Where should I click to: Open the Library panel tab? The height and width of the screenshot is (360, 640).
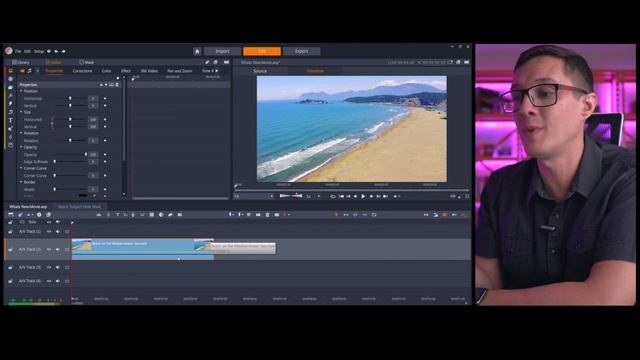tap(21, 62)
